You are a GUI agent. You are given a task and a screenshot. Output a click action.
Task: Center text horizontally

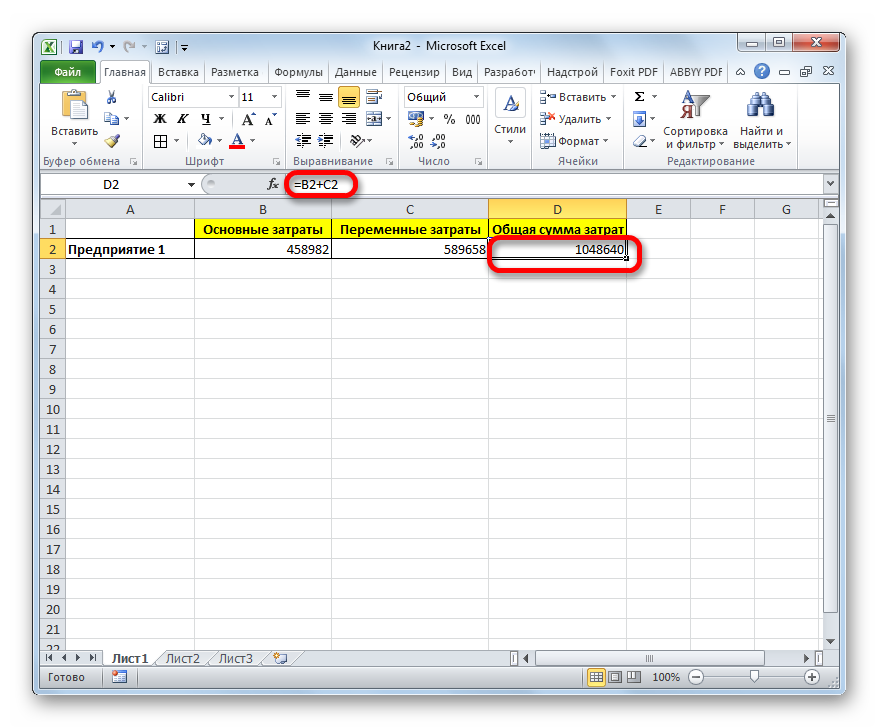point(326,119)
